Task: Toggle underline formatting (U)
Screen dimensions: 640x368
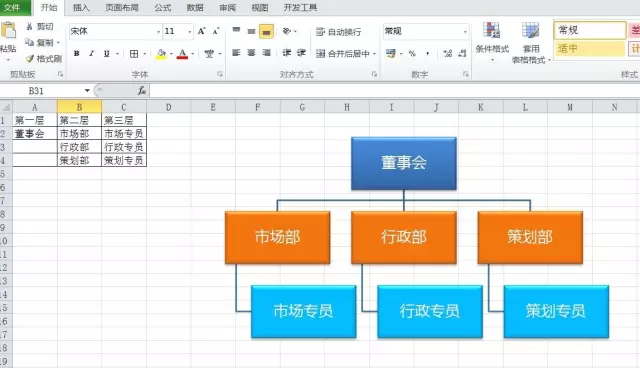Action: [107, 53]
